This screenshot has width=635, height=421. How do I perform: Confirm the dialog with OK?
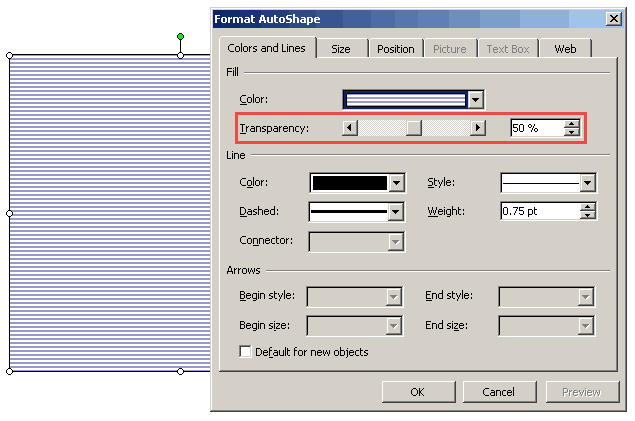pyautogui.click(x=418, y=392)
